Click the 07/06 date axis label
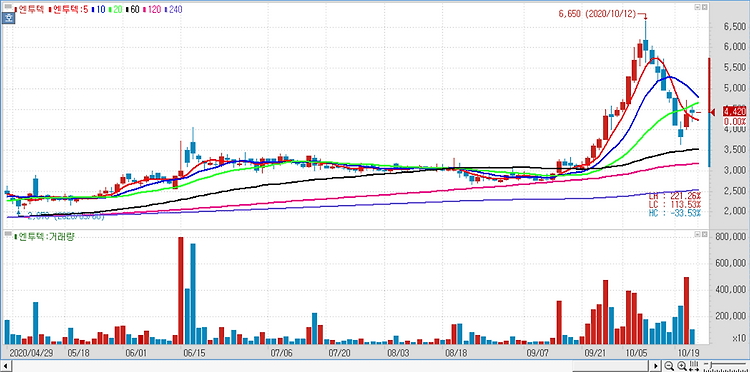Image resolution: width=750 pixels, height=372 pixels. coord(281,353)
